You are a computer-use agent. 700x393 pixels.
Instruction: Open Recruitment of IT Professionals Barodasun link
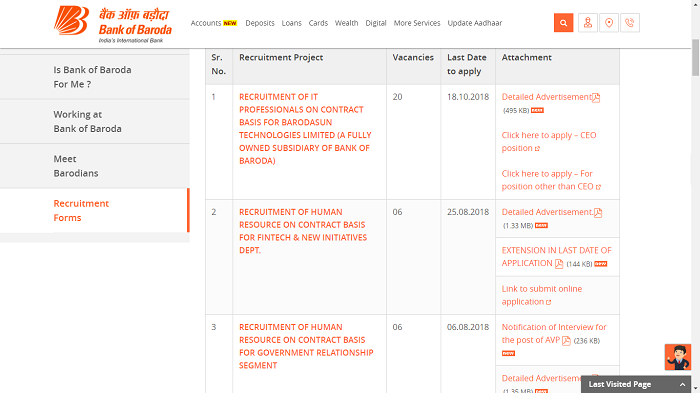tap(305, 129)
